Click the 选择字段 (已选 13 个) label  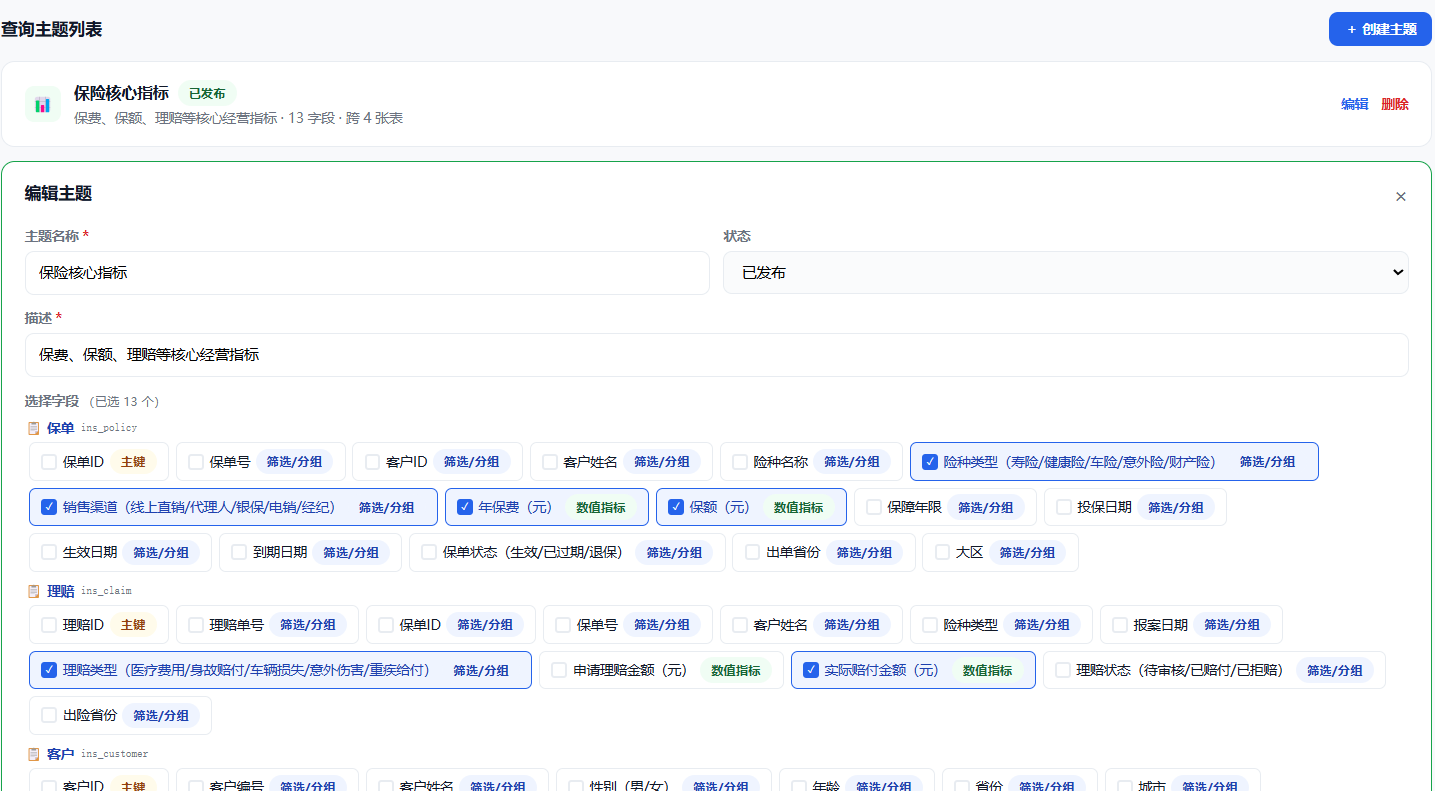tap(92, 401)
